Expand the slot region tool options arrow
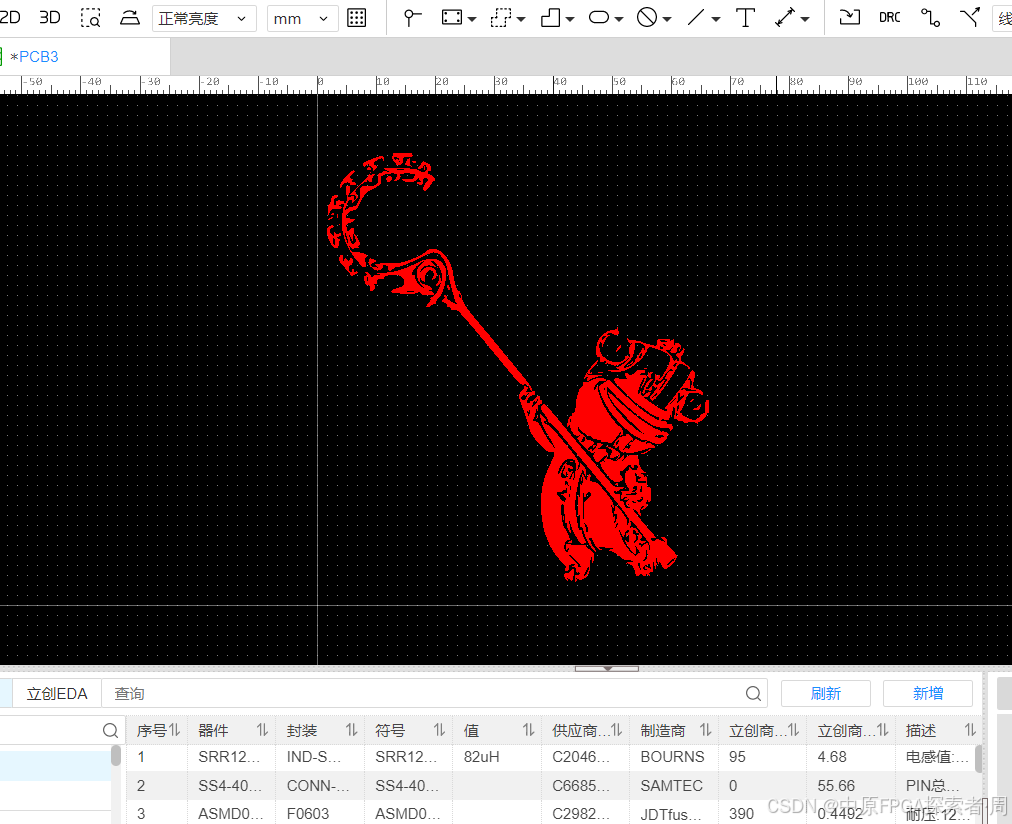The image size is (1012, 824). coord(619,19)
